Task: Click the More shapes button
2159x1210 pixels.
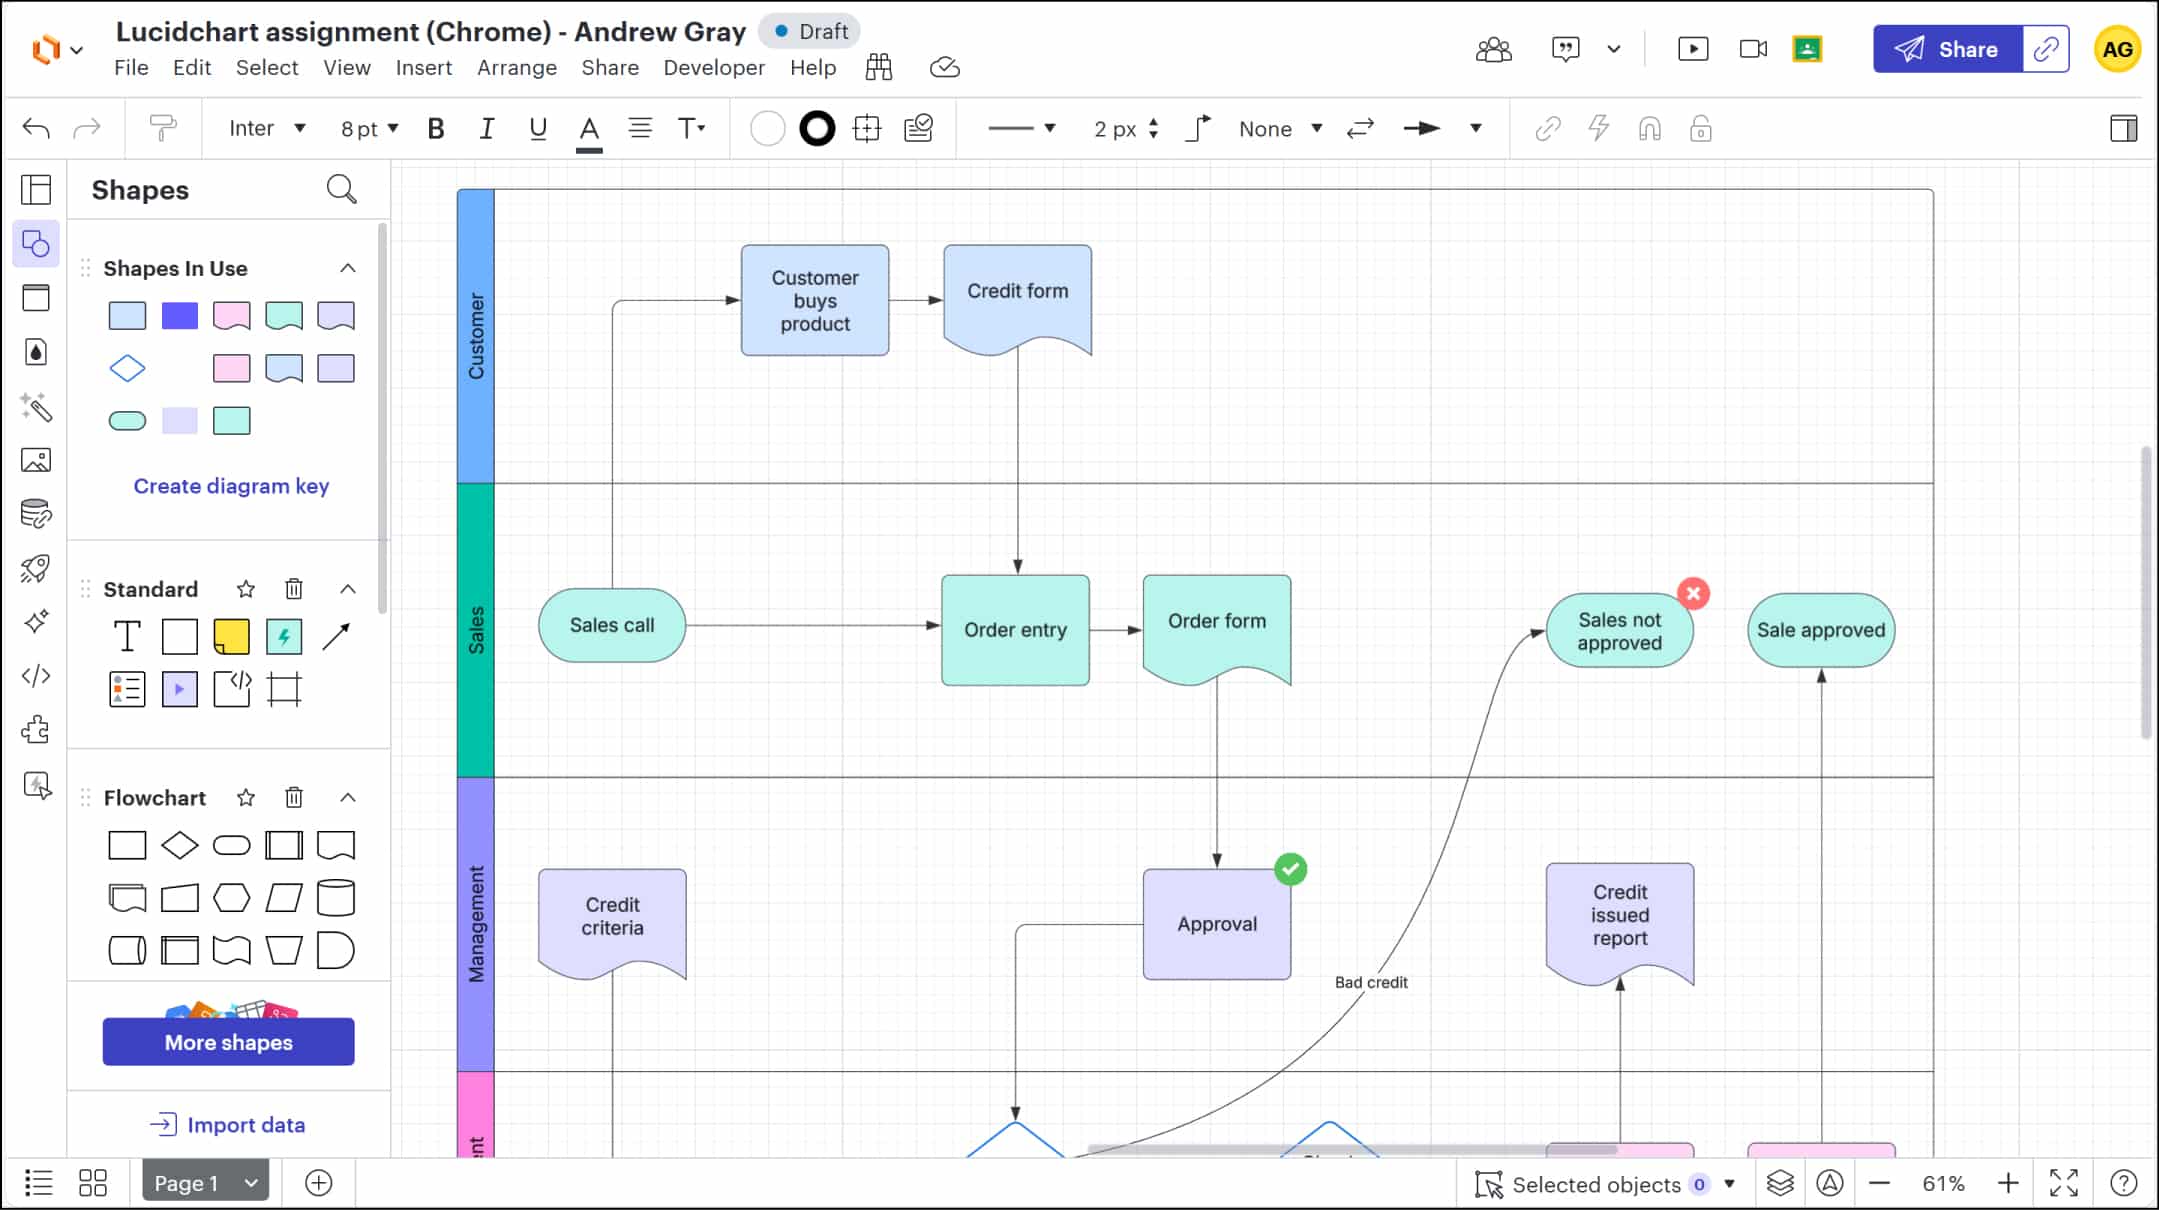Action: click(228, 1042)
